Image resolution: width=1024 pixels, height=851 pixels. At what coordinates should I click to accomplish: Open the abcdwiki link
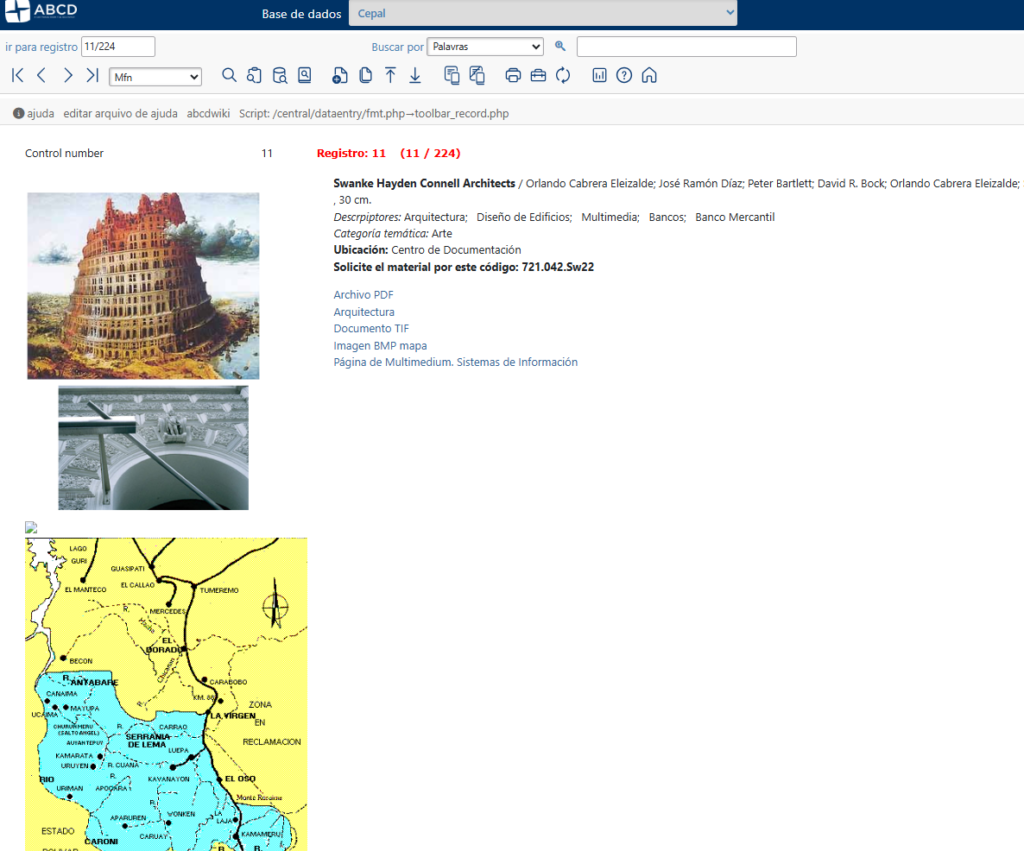pos(208,114)
